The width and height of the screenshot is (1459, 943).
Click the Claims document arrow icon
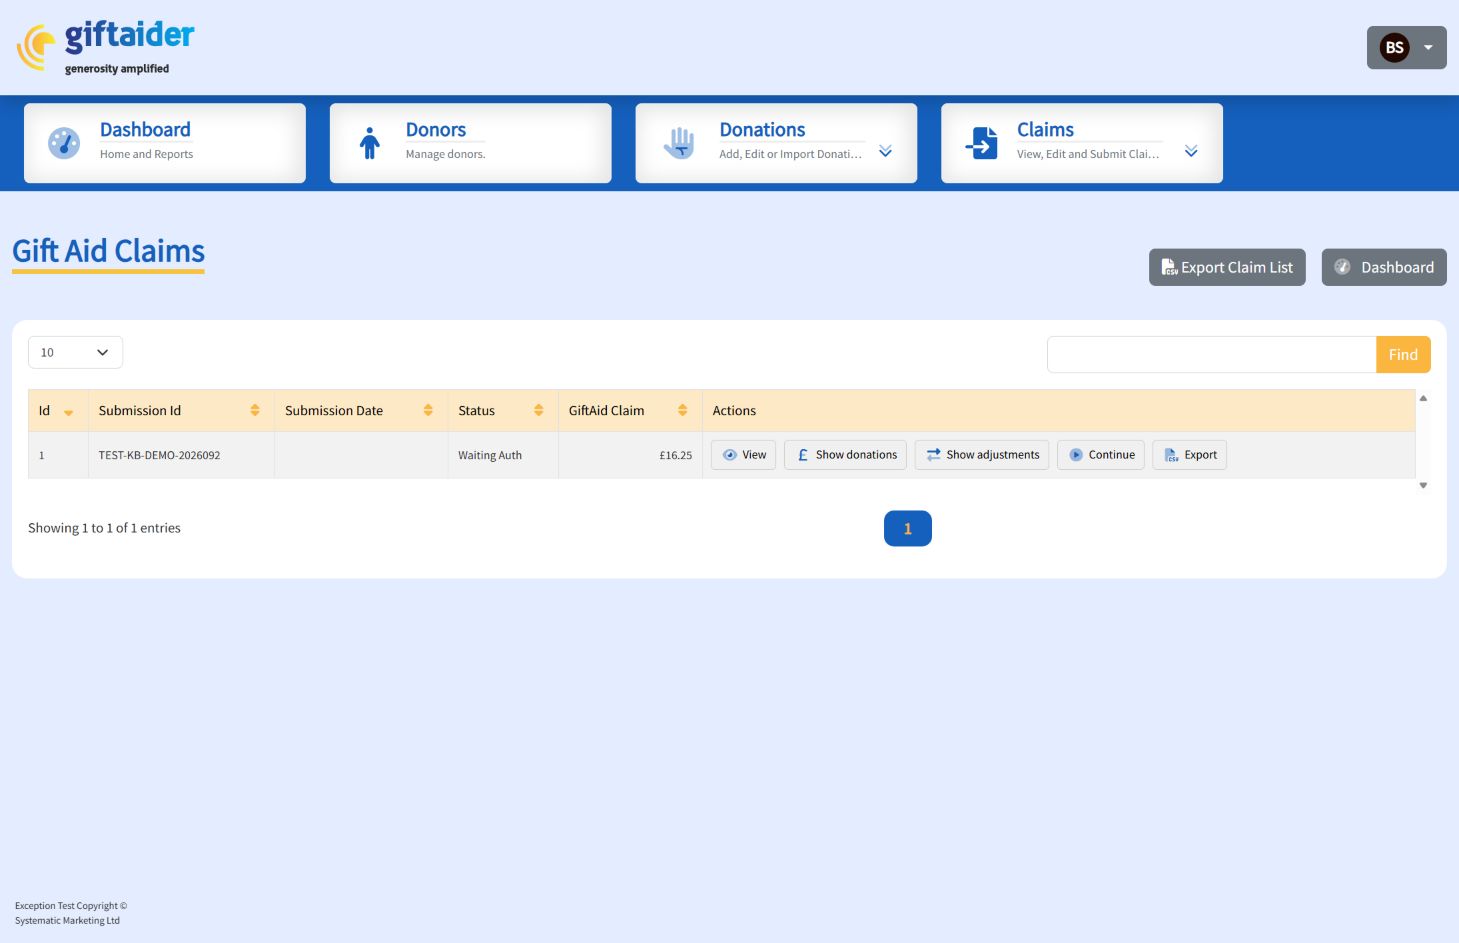point(982,143)
